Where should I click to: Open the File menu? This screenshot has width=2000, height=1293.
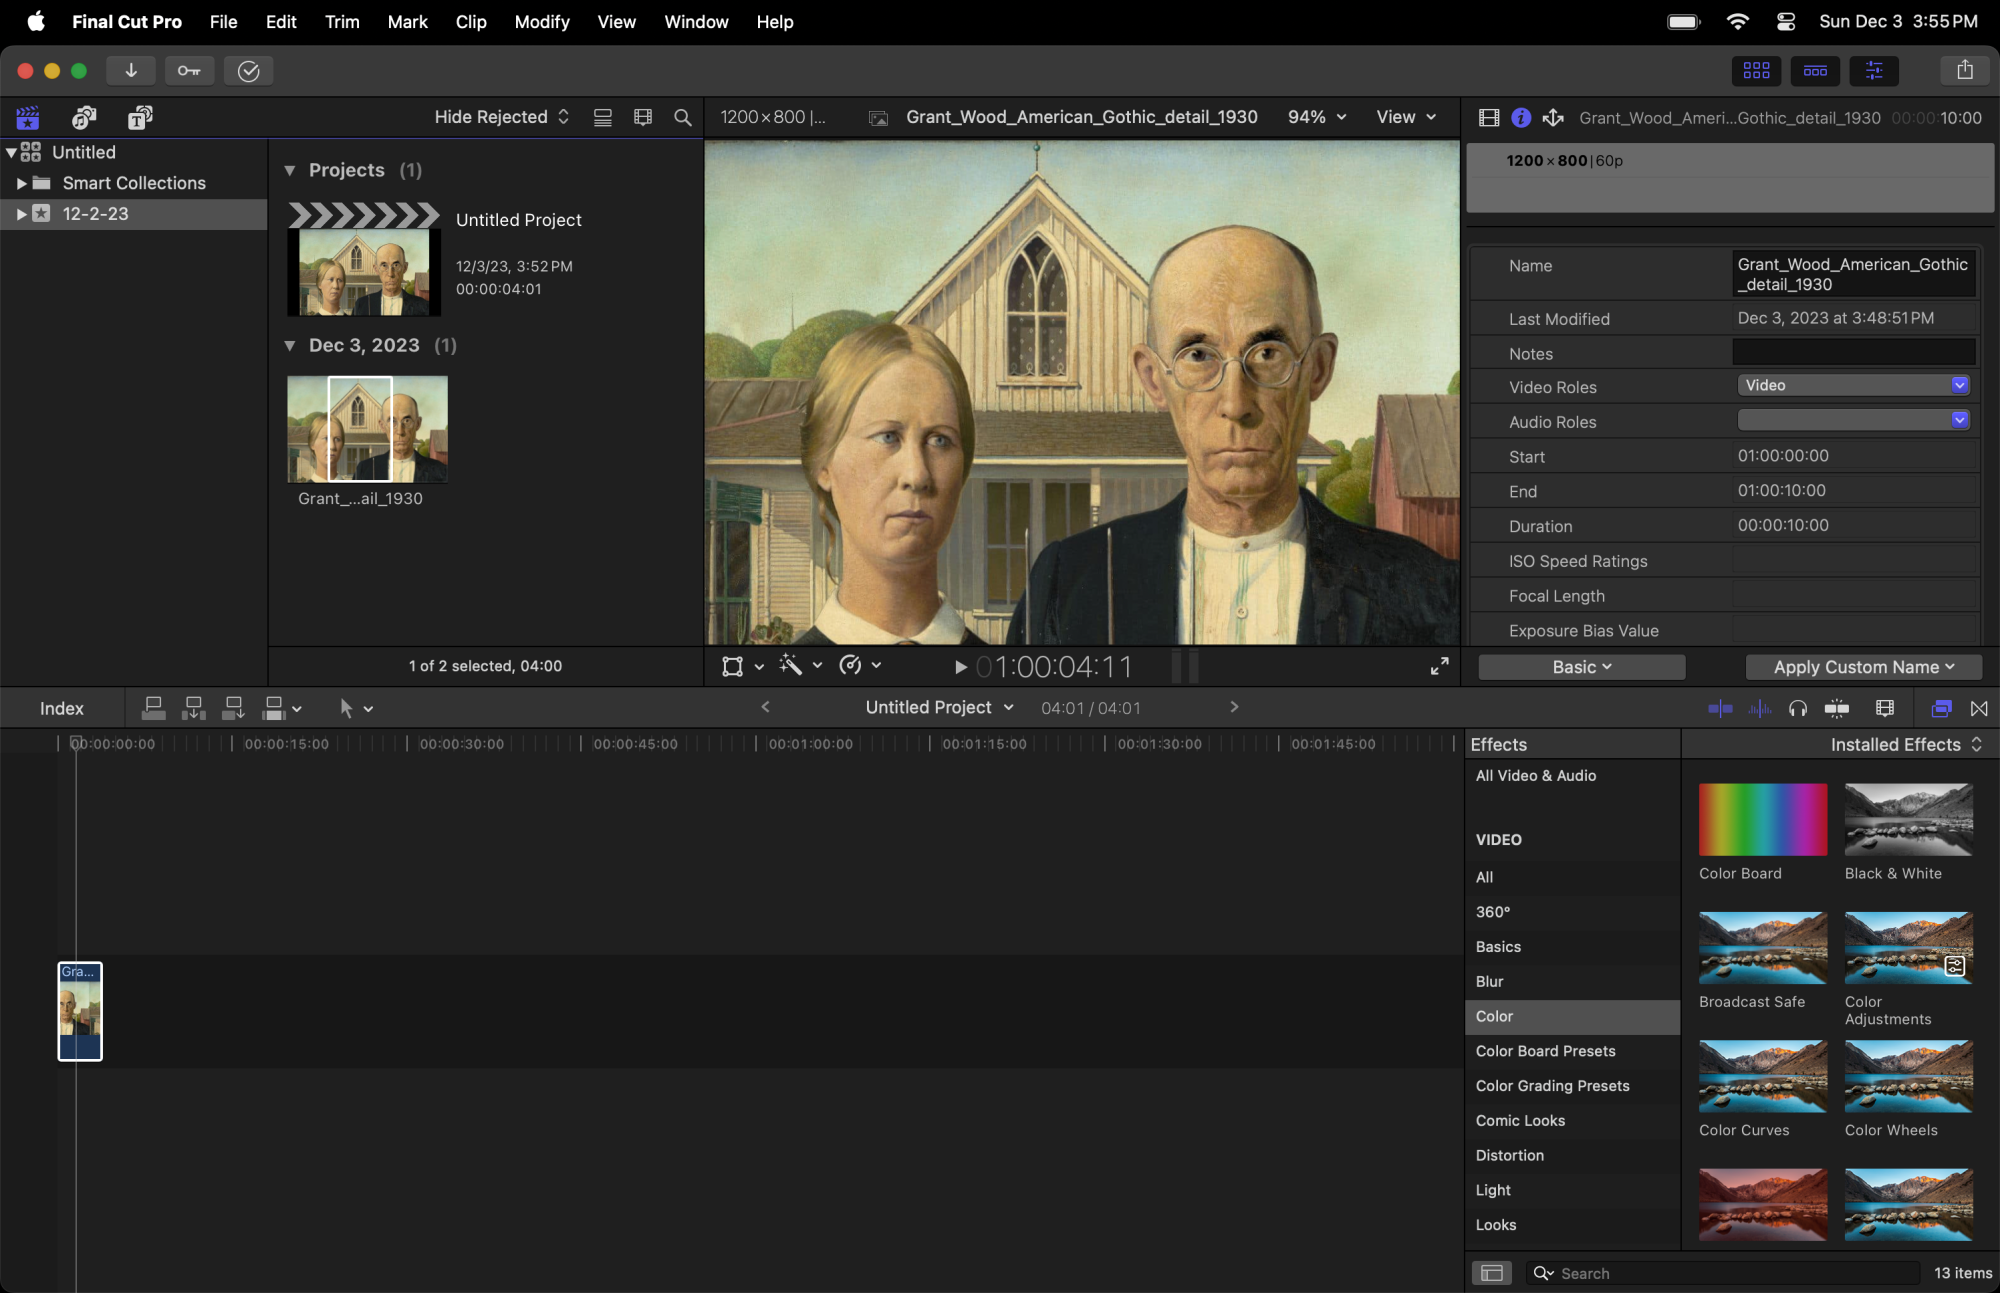click(x=223, y=21)
